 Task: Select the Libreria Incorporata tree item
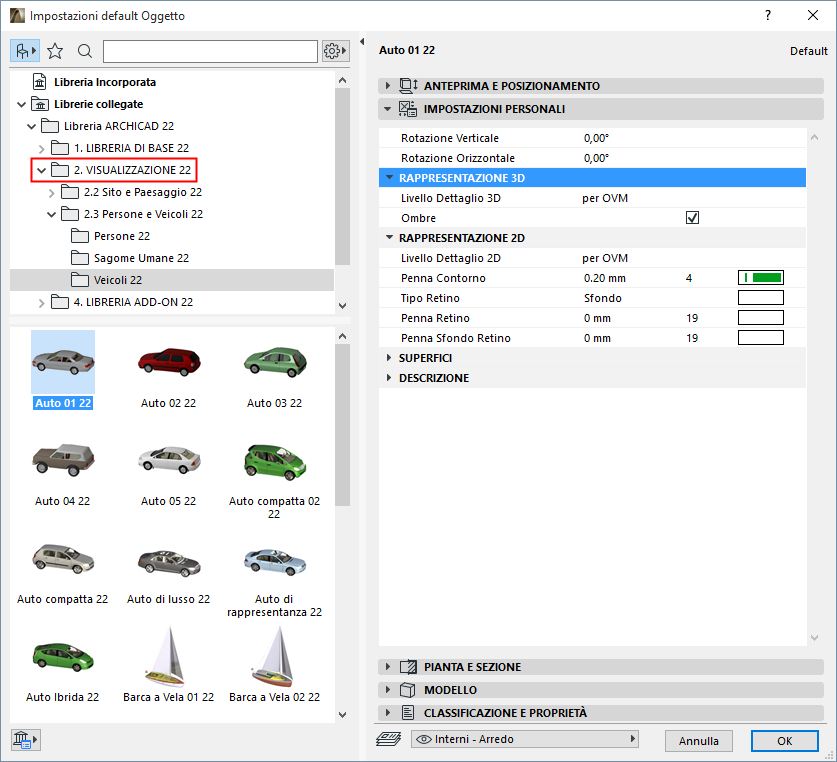tap(105, 82)
